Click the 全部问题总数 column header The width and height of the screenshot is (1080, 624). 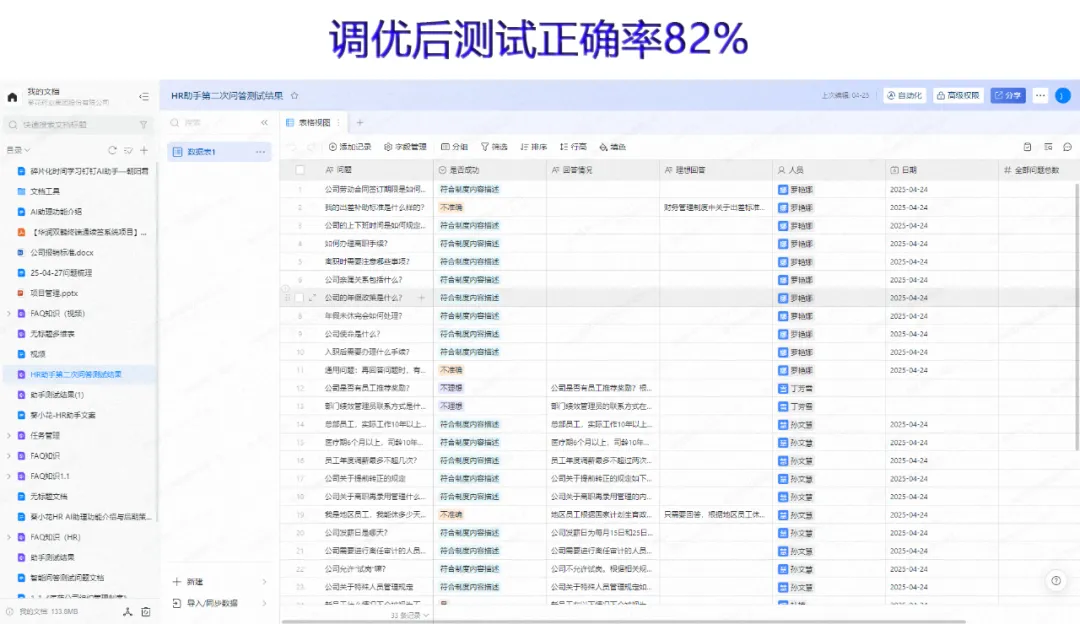click(x=1037, y=169)
